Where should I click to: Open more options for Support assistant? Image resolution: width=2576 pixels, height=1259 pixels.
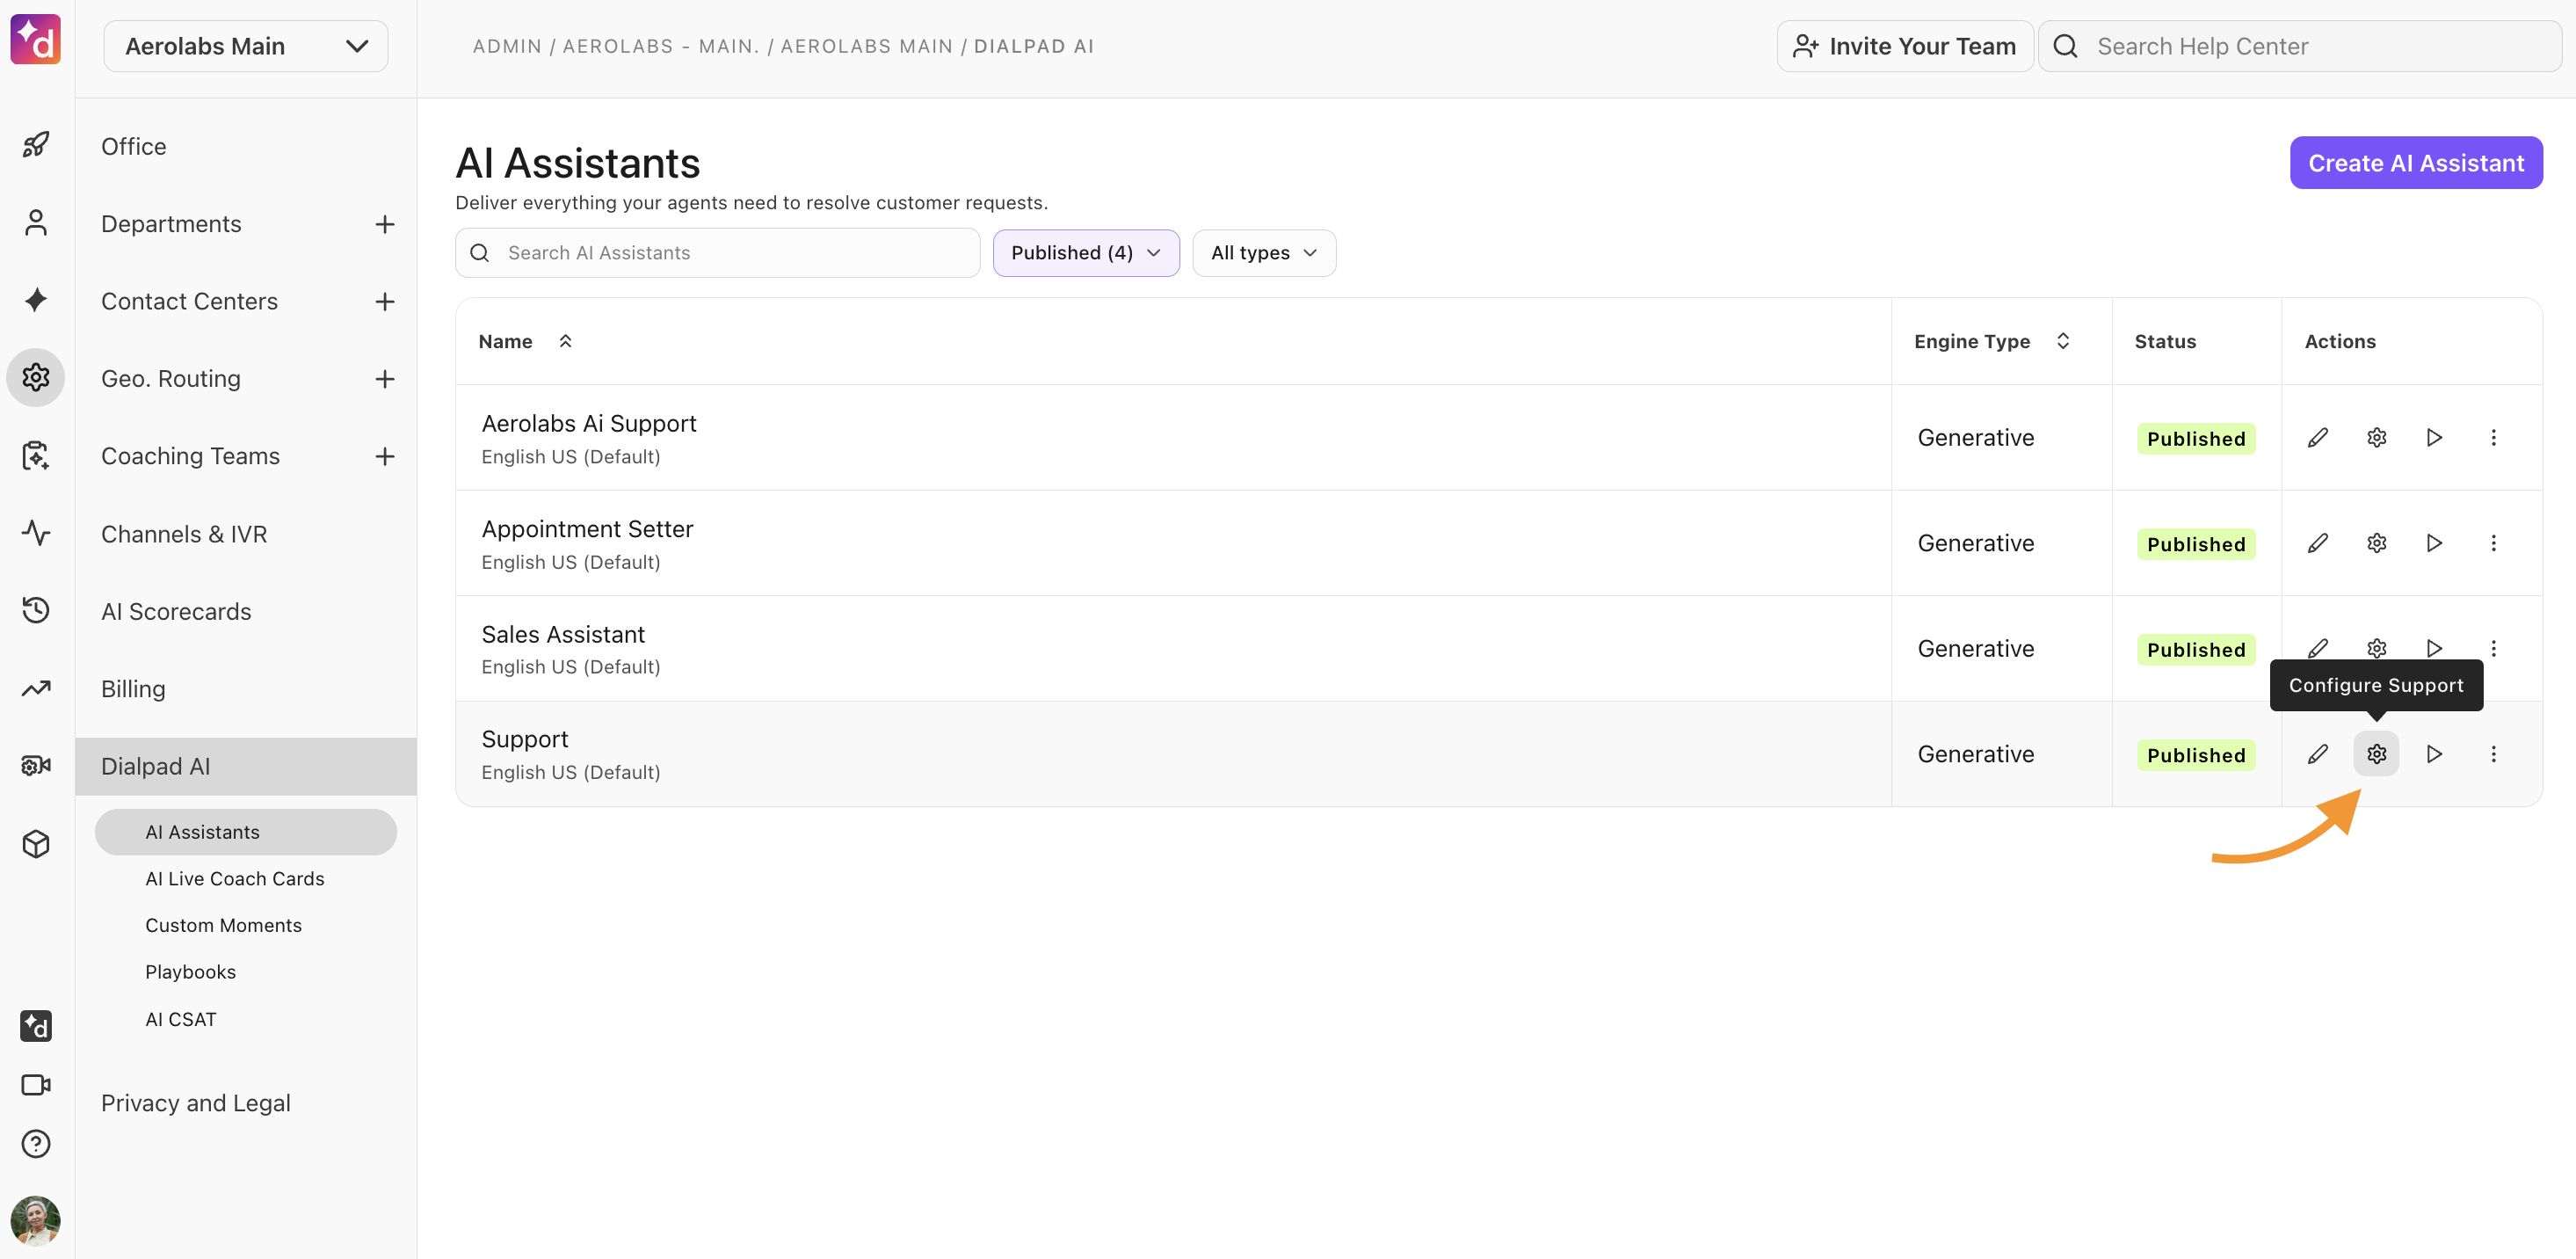click(2494, 754)
